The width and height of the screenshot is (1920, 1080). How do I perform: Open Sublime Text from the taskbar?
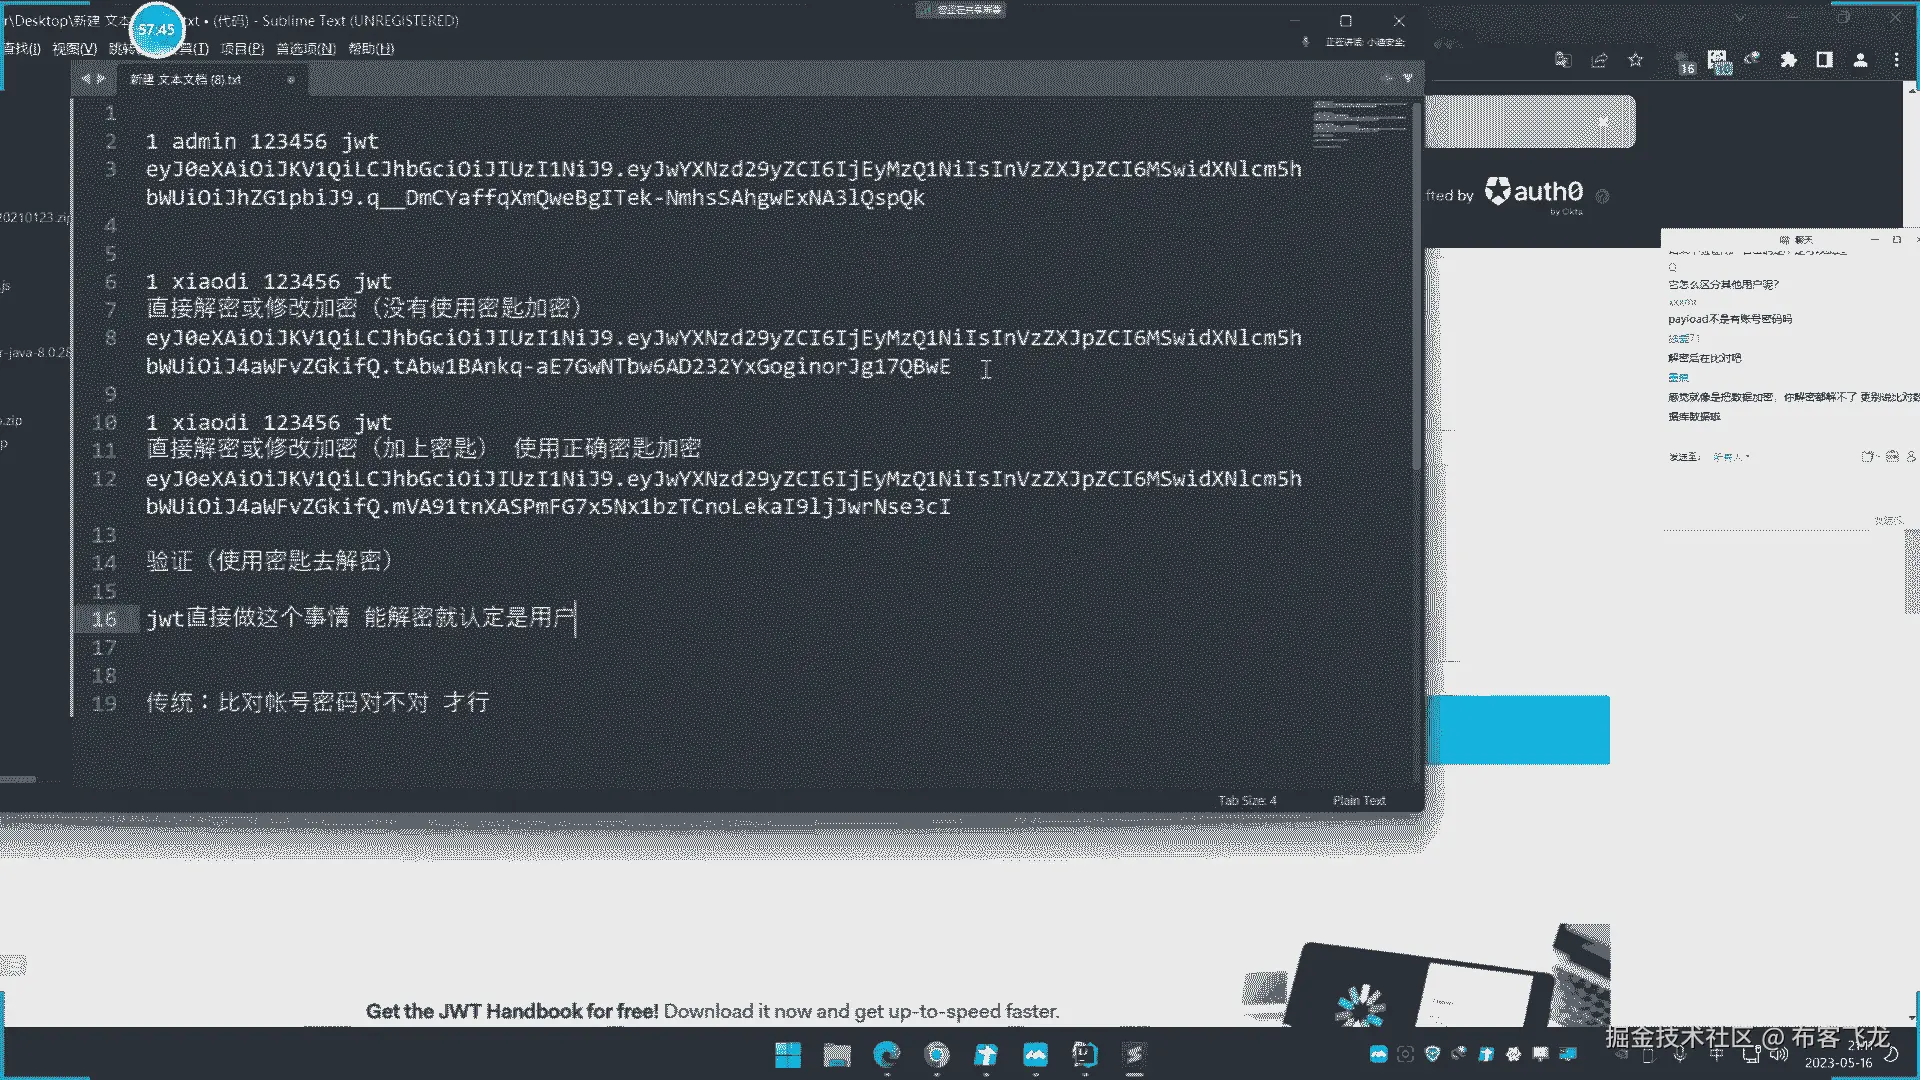(x=1134, y=1054)
